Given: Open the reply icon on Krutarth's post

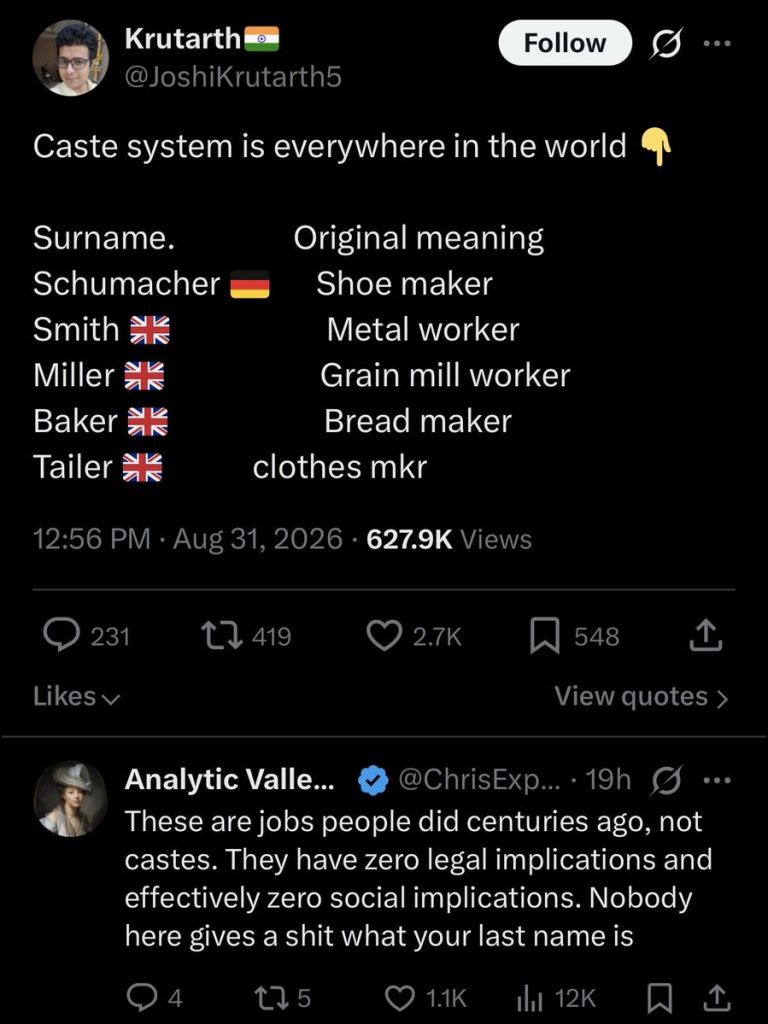Looking at the screenshot, I should [62, 635].
